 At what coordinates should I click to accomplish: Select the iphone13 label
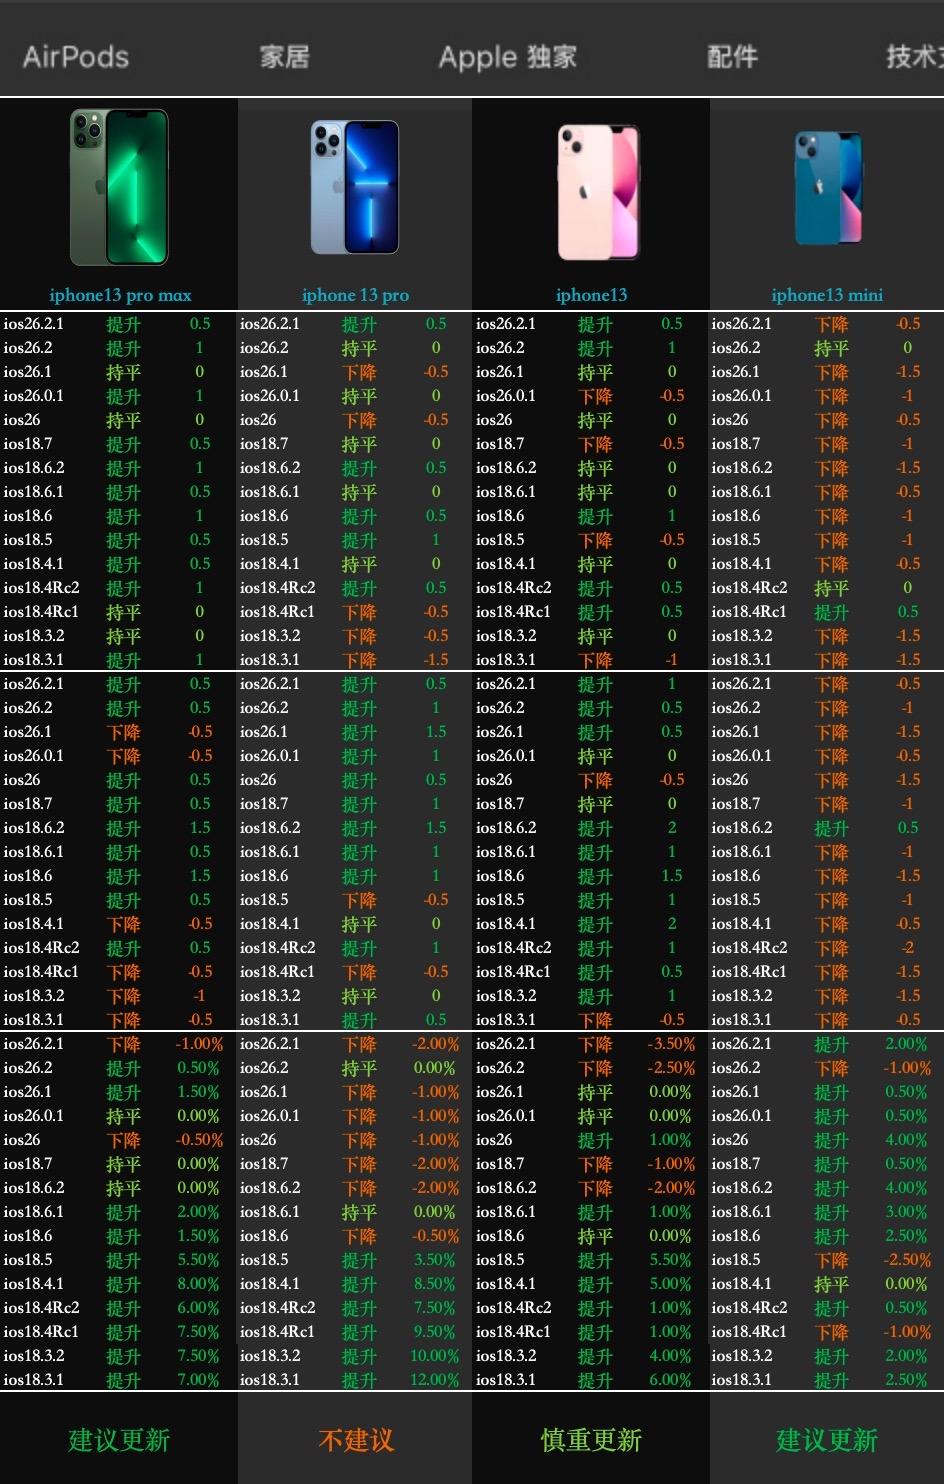(x=591, y=295)
